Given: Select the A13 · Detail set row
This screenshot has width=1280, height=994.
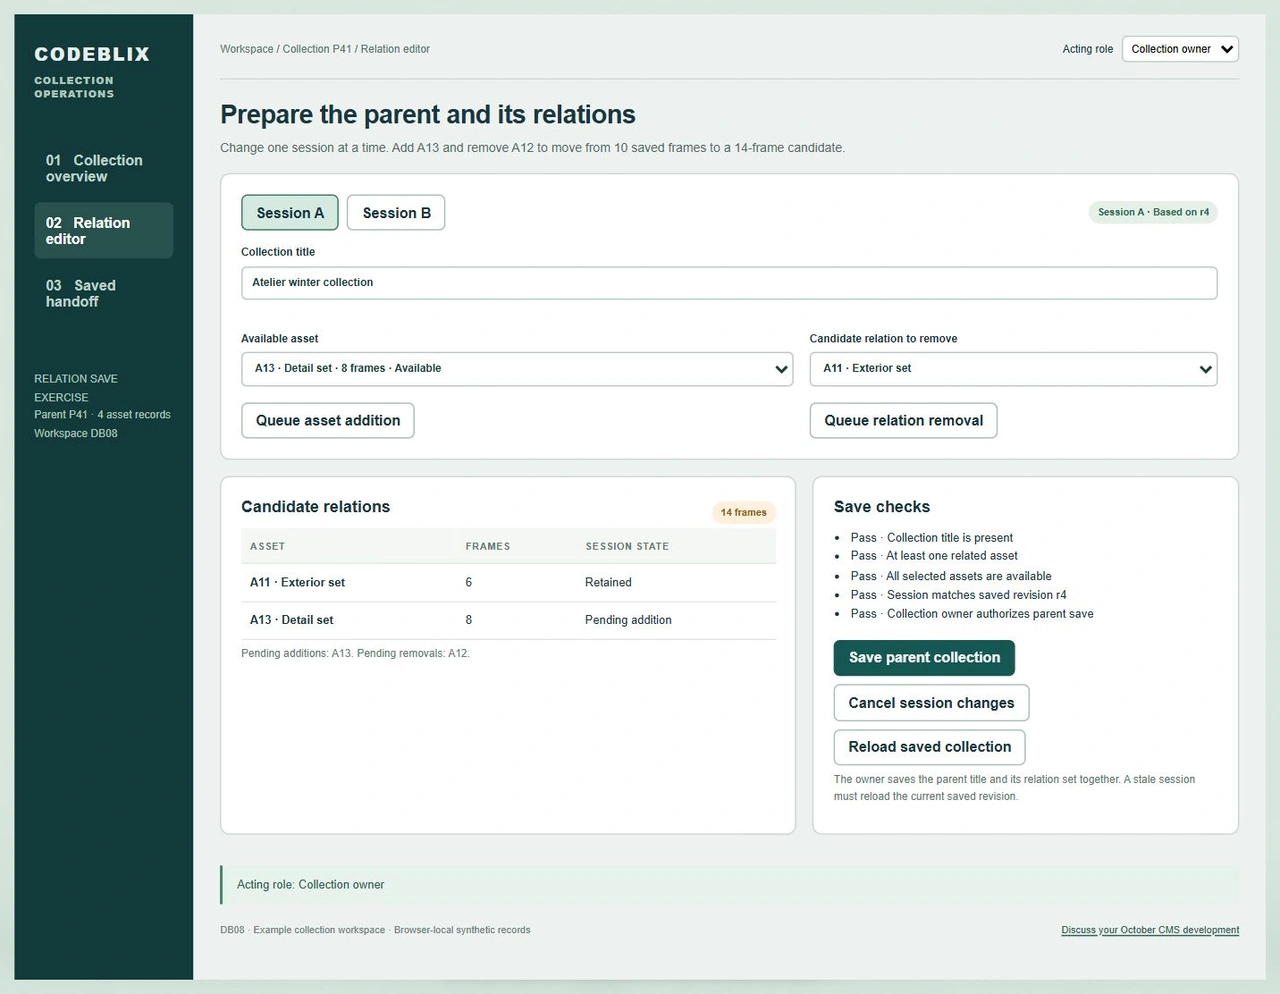Looking at the screenshot, I should tap(508, 621).
